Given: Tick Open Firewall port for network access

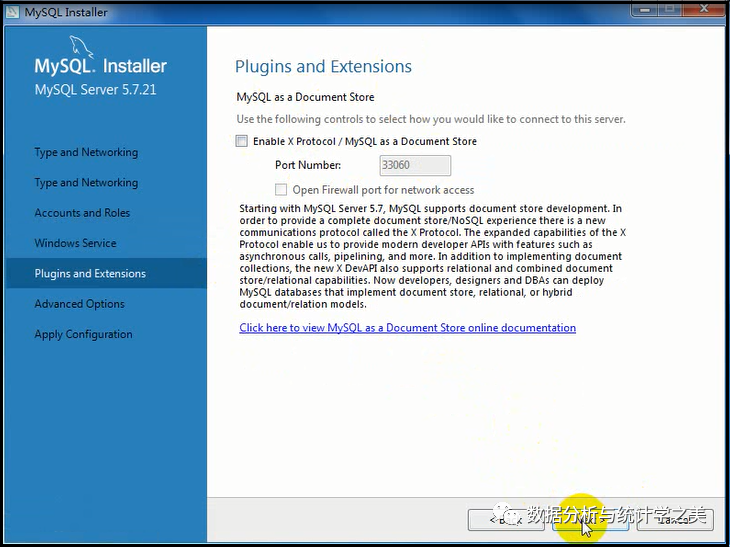Looking at the screenshot, I should [281, 189].
